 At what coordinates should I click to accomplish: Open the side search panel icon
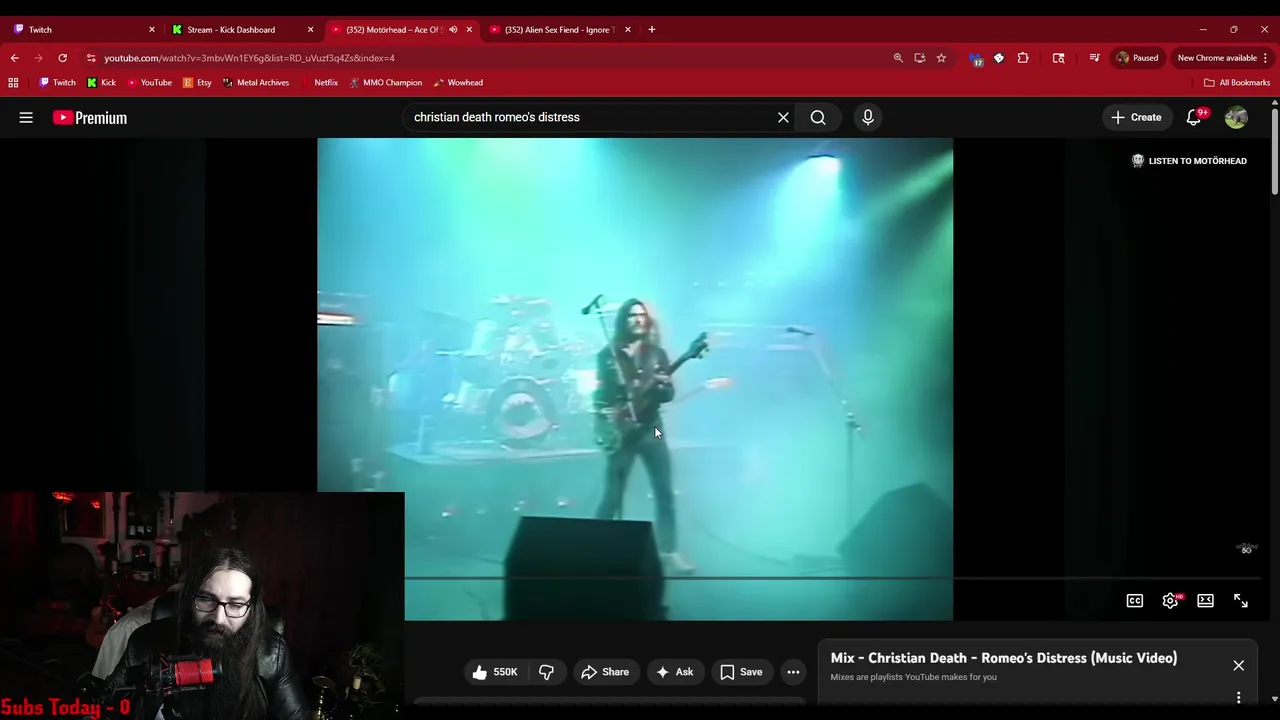(x=1058, y=58)
